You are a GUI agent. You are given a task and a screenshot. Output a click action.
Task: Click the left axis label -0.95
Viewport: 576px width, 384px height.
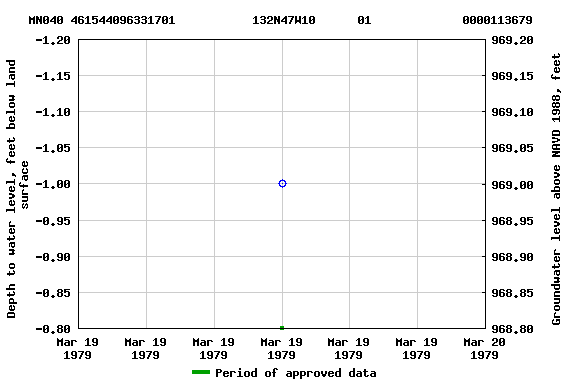tap(53, 220)
